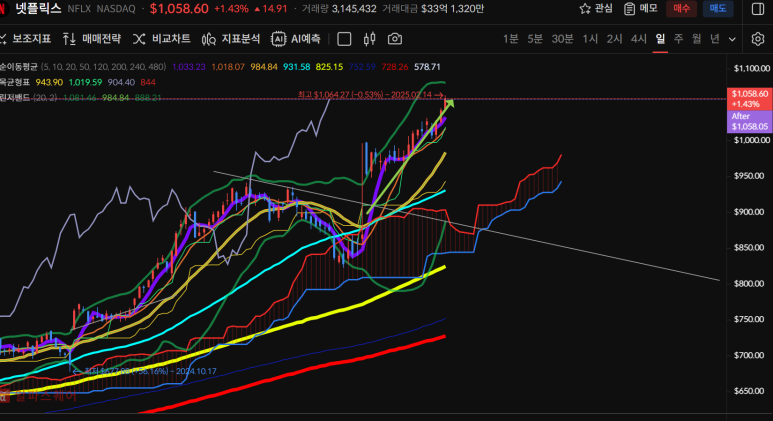Click the Ichimoku indicator label
The width and height of the screenshot is (773, 421).
[15, 82]
